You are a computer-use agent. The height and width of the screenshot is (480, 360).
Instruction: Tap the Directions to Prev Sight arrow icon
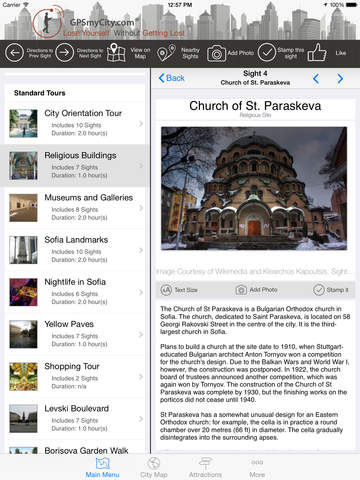(x=14, y=53)
